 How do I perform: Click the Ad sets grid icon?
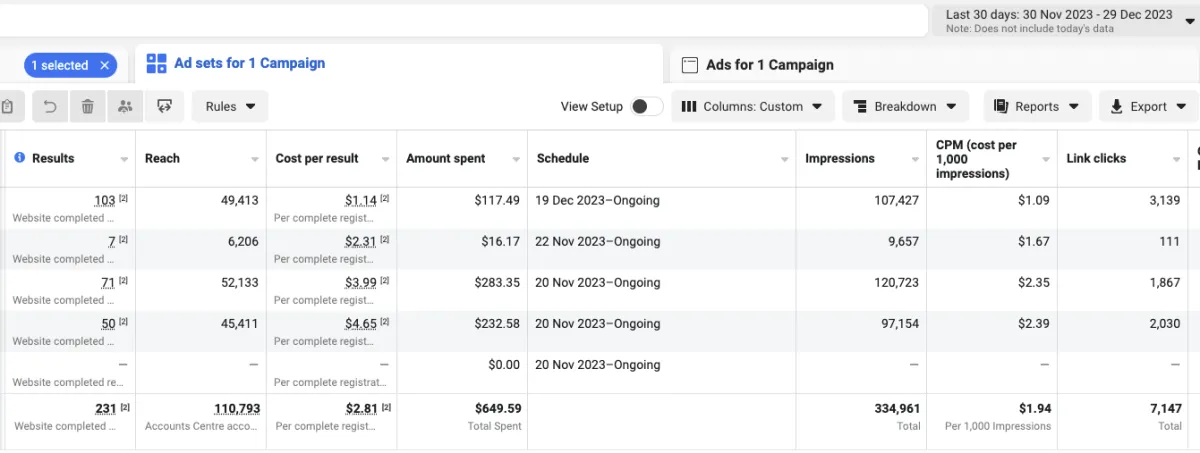(x=156, y=63)
